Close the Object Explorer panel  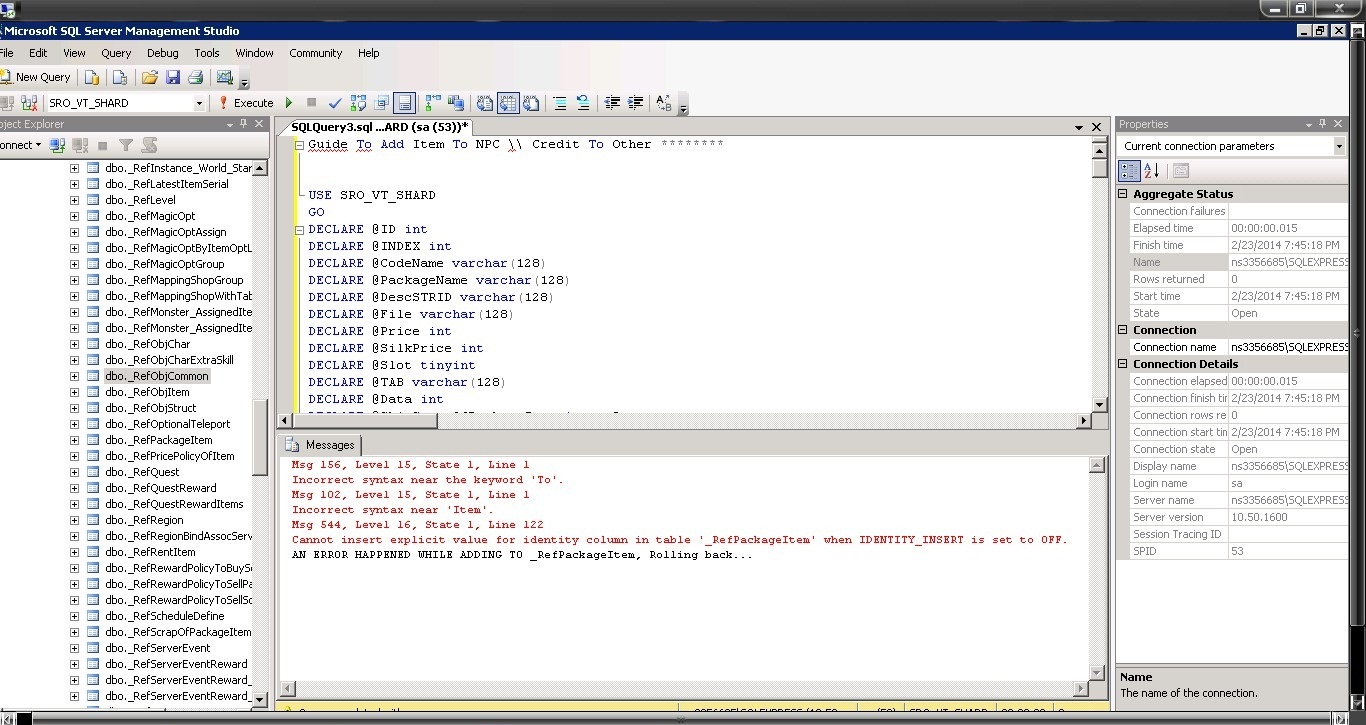click(260, 124)
